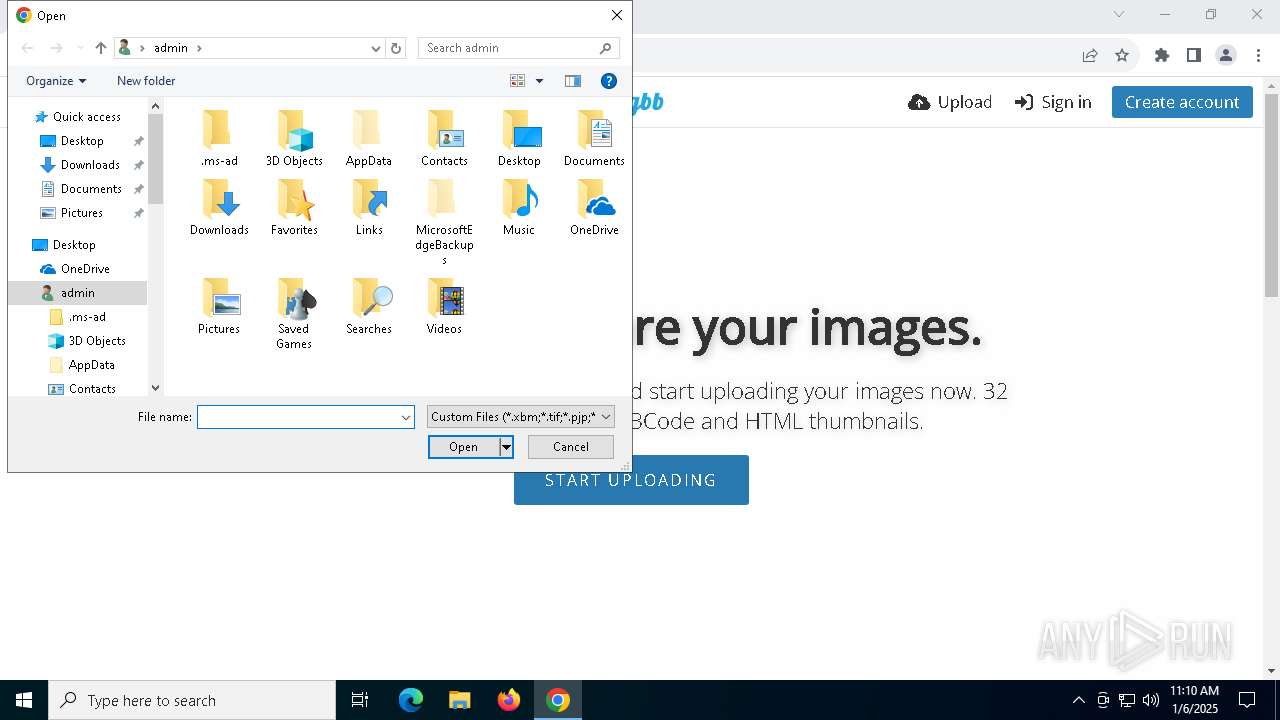Click the Chrome share page icon
The image size is (1280, 720).
[x=1090, y=55]
